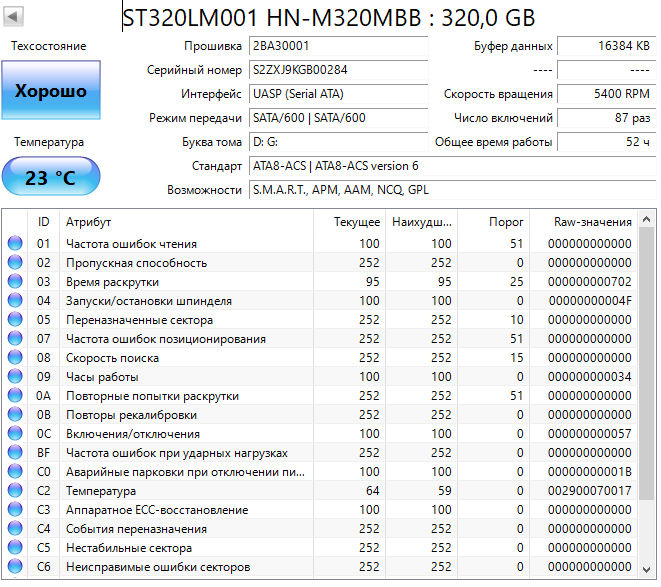Click the 23 °C temperature indicator
The image size is (661, 587).
click(51, 176)
